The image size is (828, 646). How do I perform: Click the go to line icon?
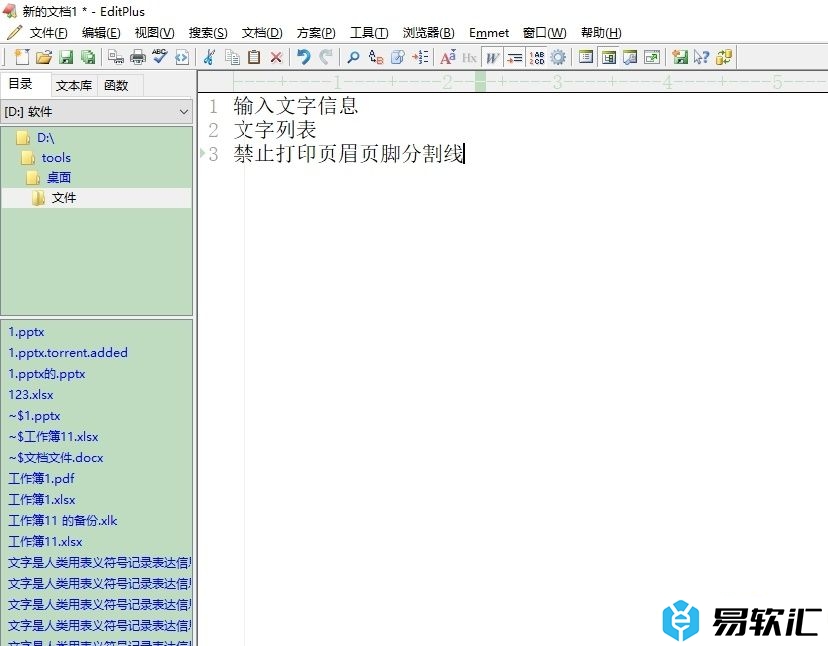(x=420, y=57)
